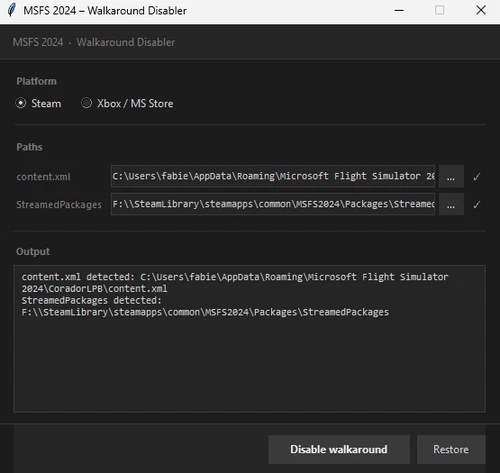
Task: Click the 'content.xml detected' output line
Action: click(x=235, y=277)
